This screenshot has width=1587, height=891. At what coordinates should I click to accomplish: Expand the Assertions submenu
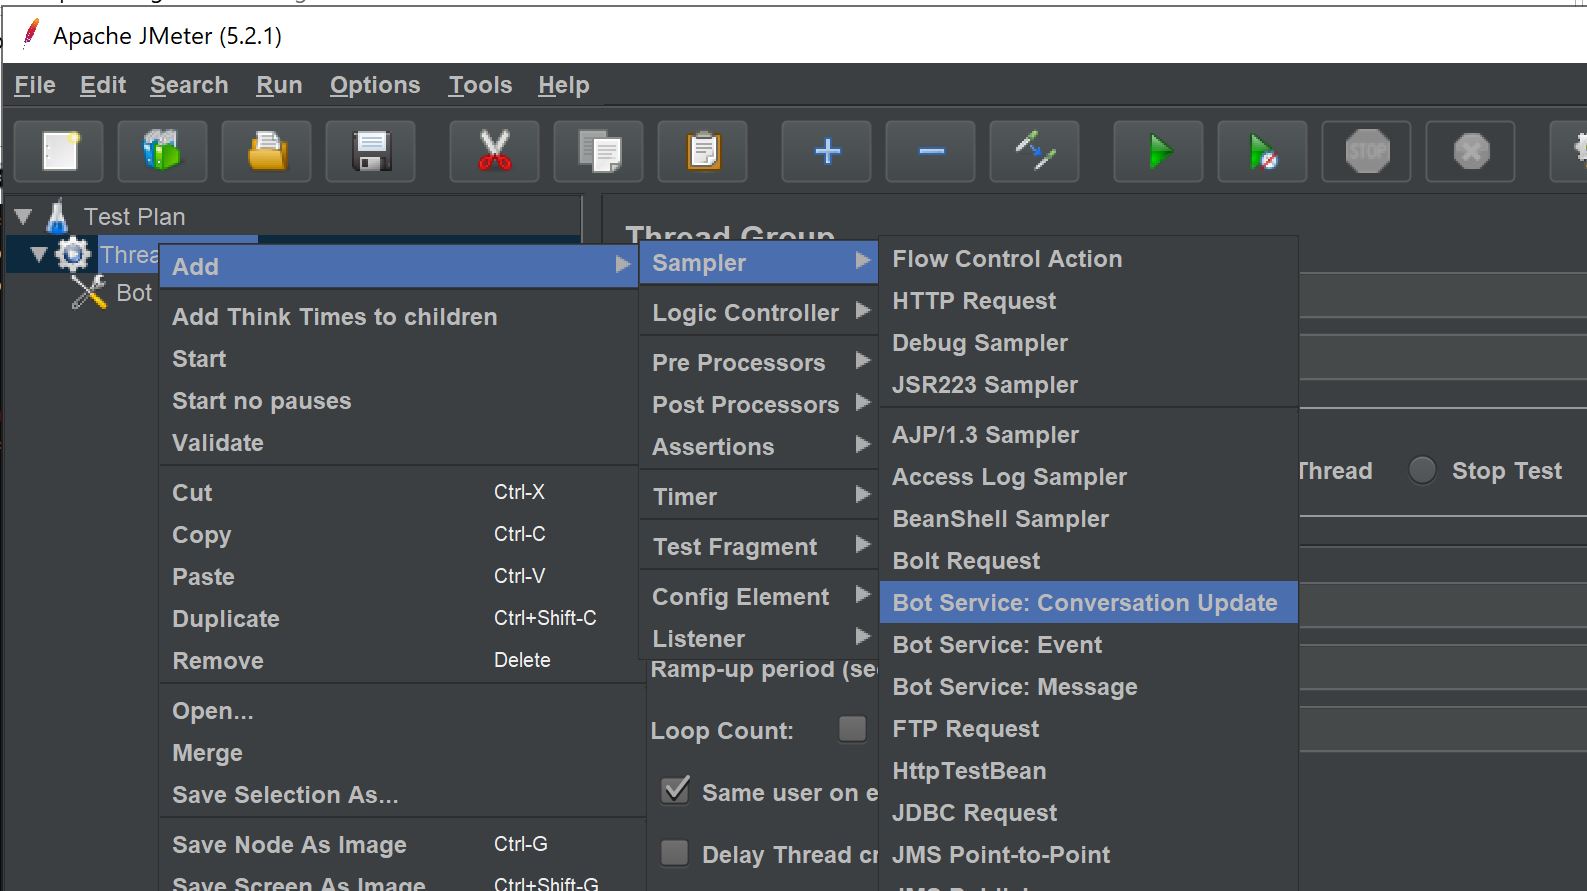[759, 447]
